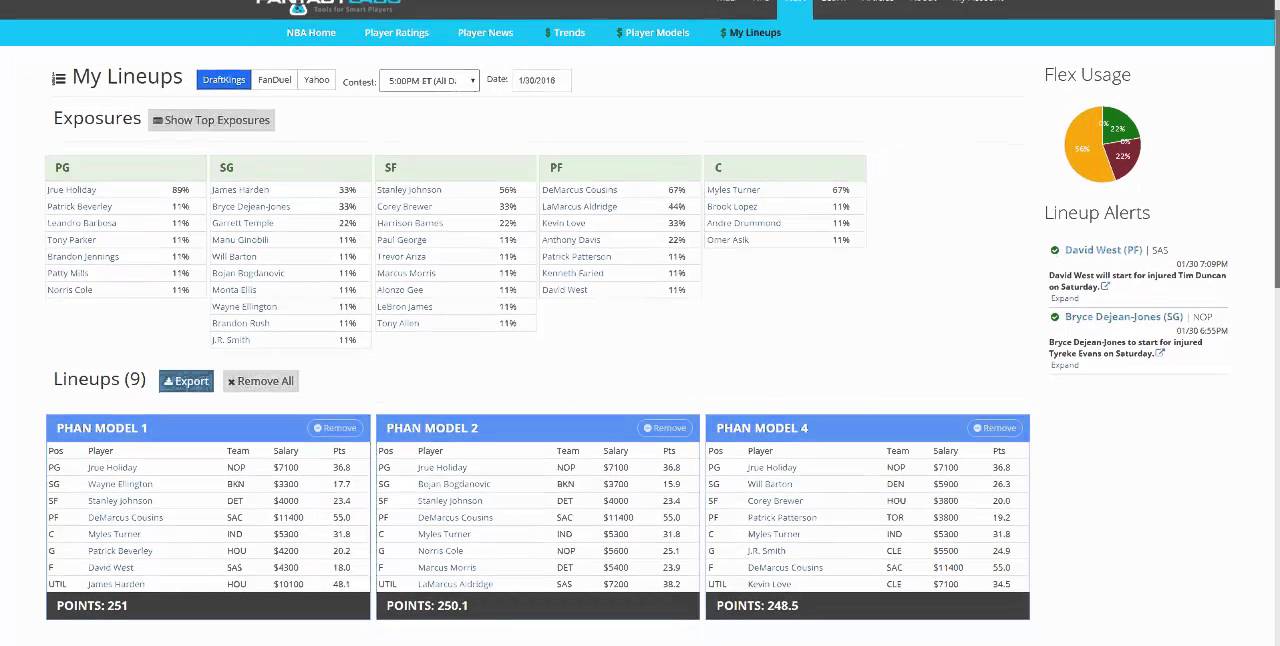The image size is (1280, 646).
Task: Click the green check icon beside David West alert
Action: click(1055, 250)
